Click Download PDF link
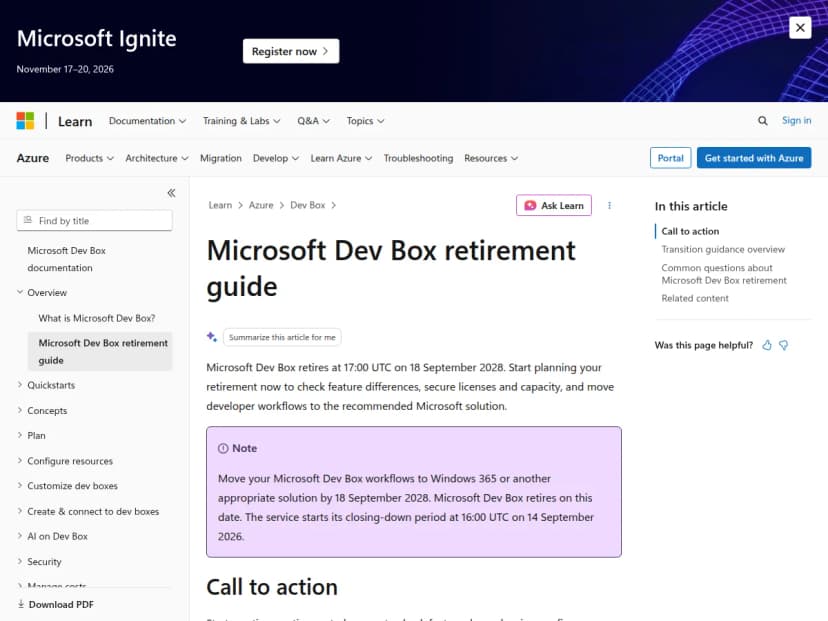The width and height of the screenshot is (828, 621). click(x=55, y=605)
